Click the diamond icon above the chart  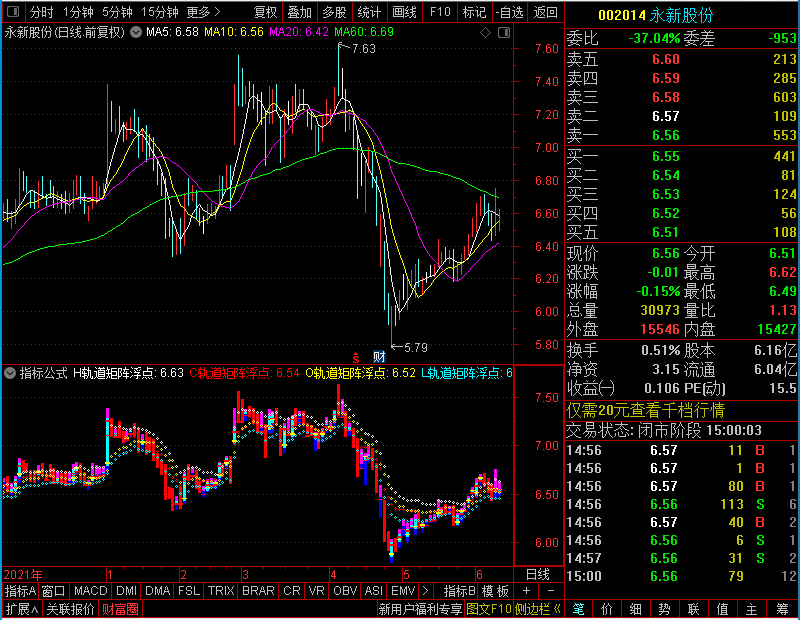point(485,33)
